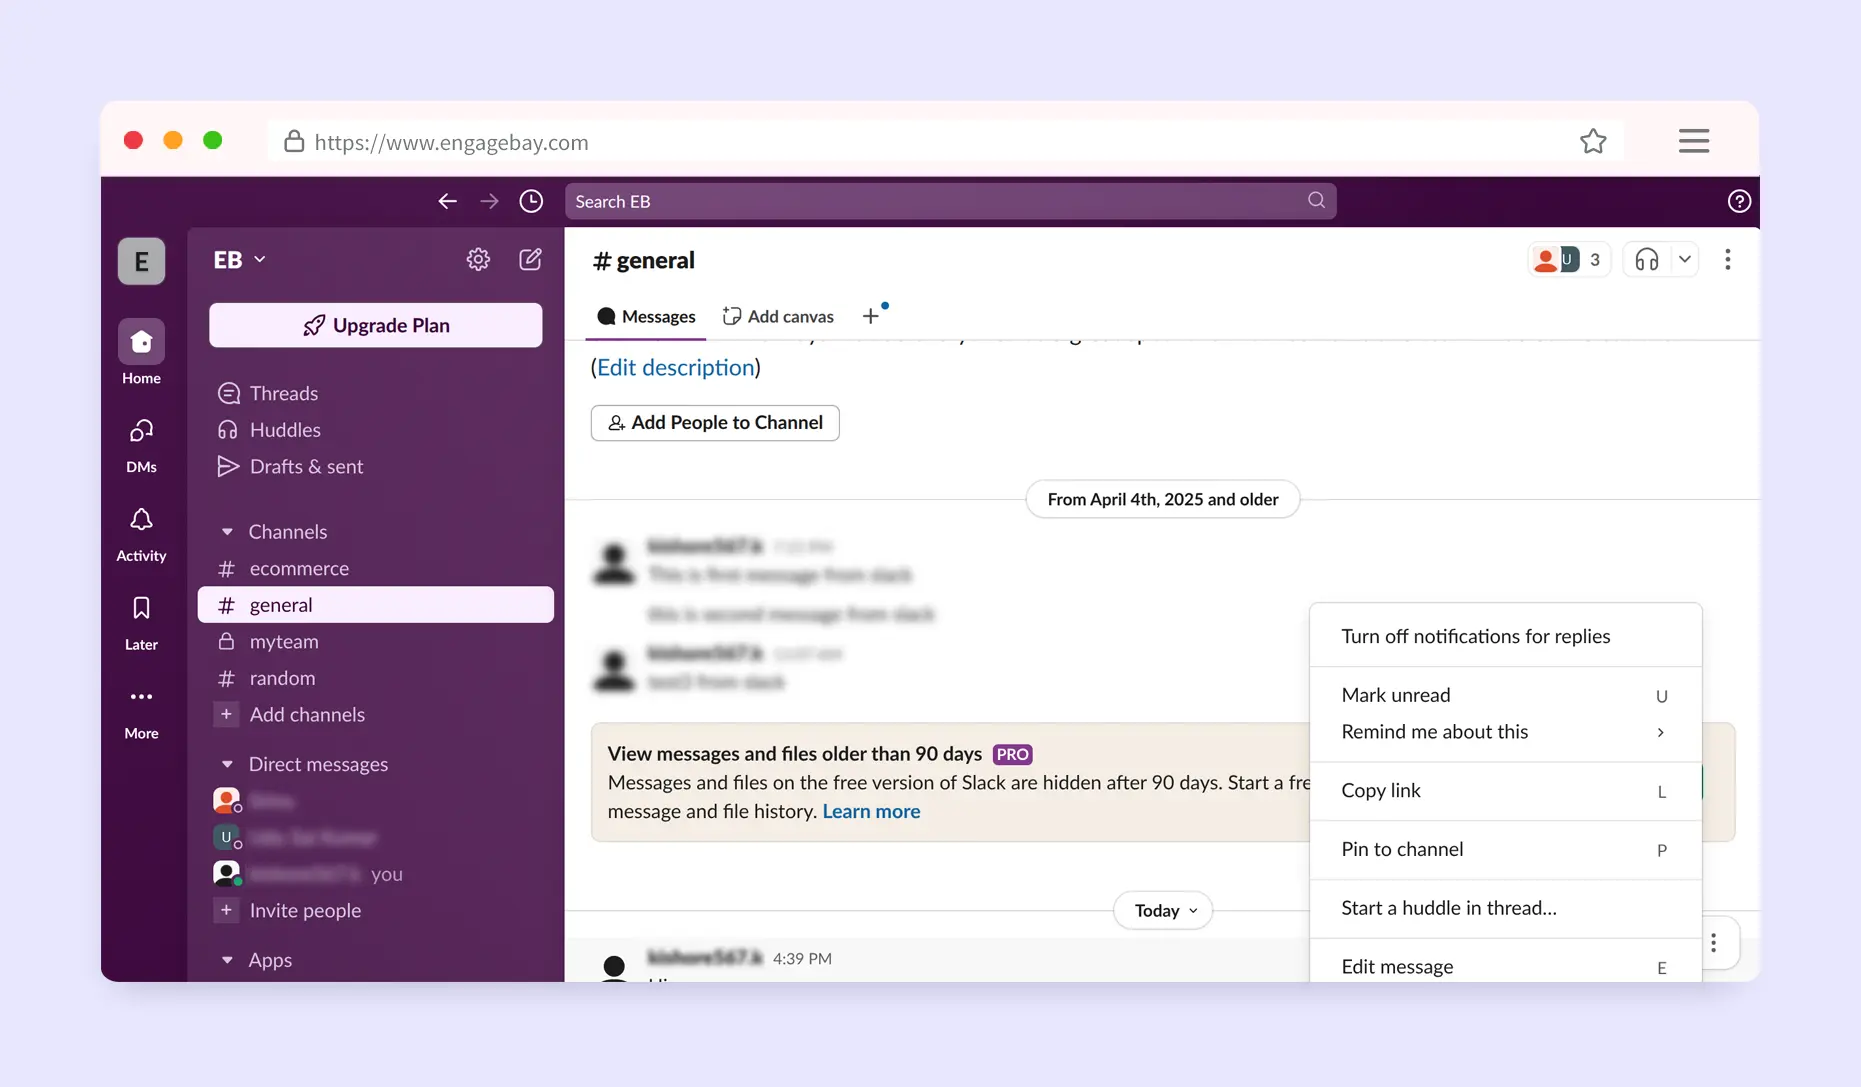Select Pin to channel menu option
The width and height of the screenshot is (1861, 1087).
[1402, 849]
